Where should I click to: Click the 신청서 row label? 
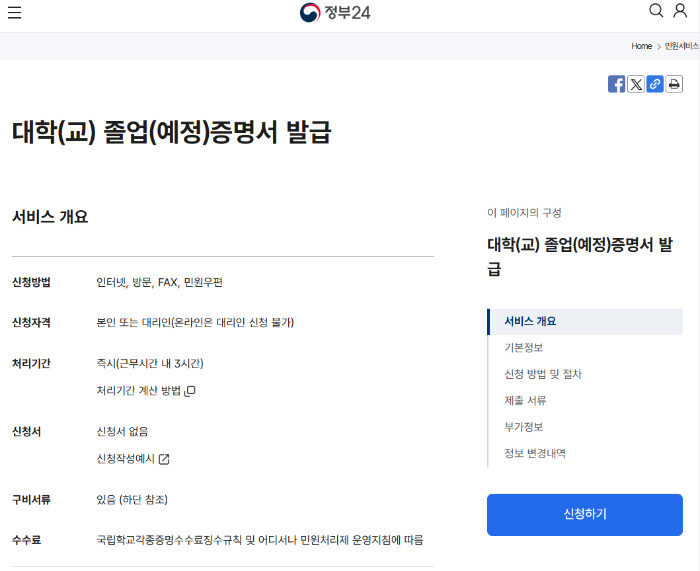26,432
